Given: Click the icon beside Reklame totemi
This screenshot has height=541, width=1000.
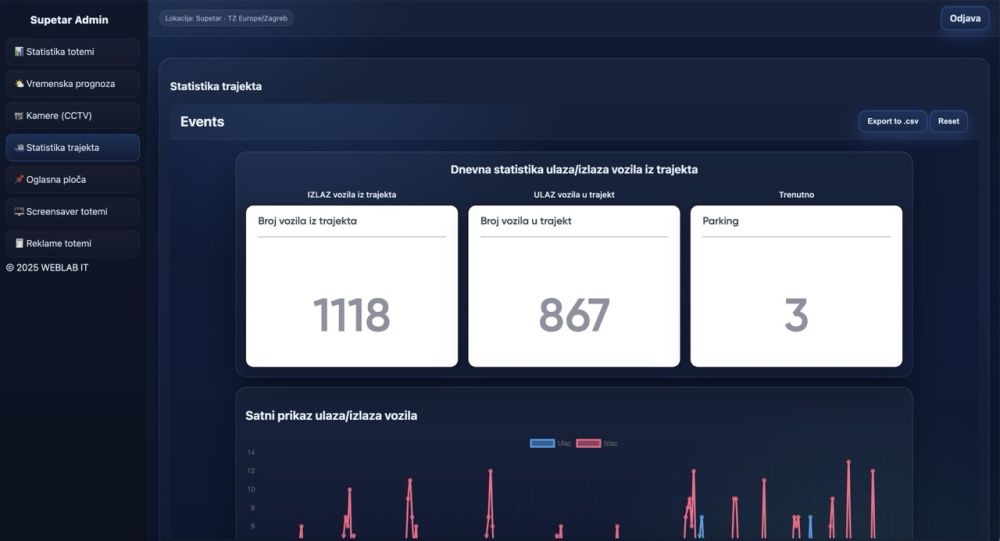Looking at the screenshot, I should [x=19, y=244].
